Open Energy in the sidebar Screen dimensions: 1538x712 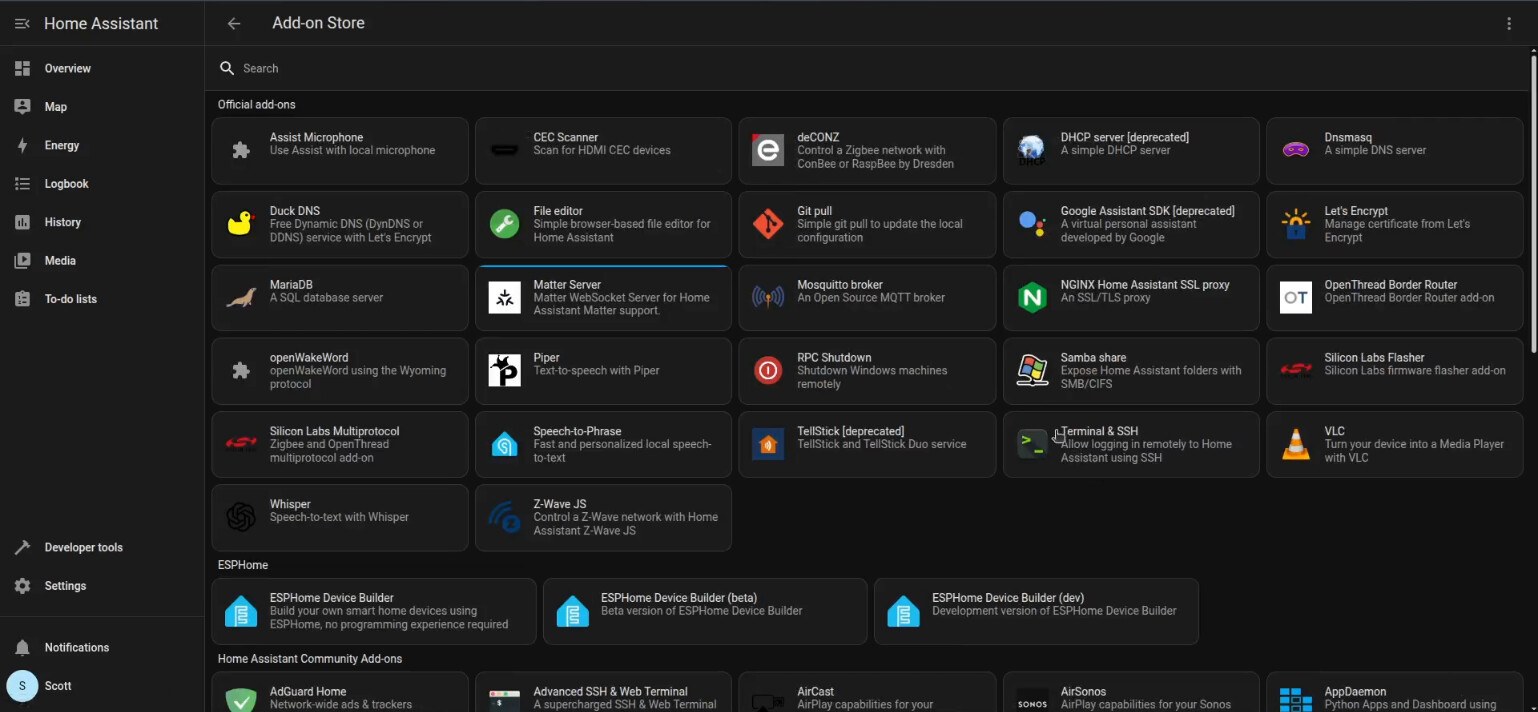coord(102,146)
